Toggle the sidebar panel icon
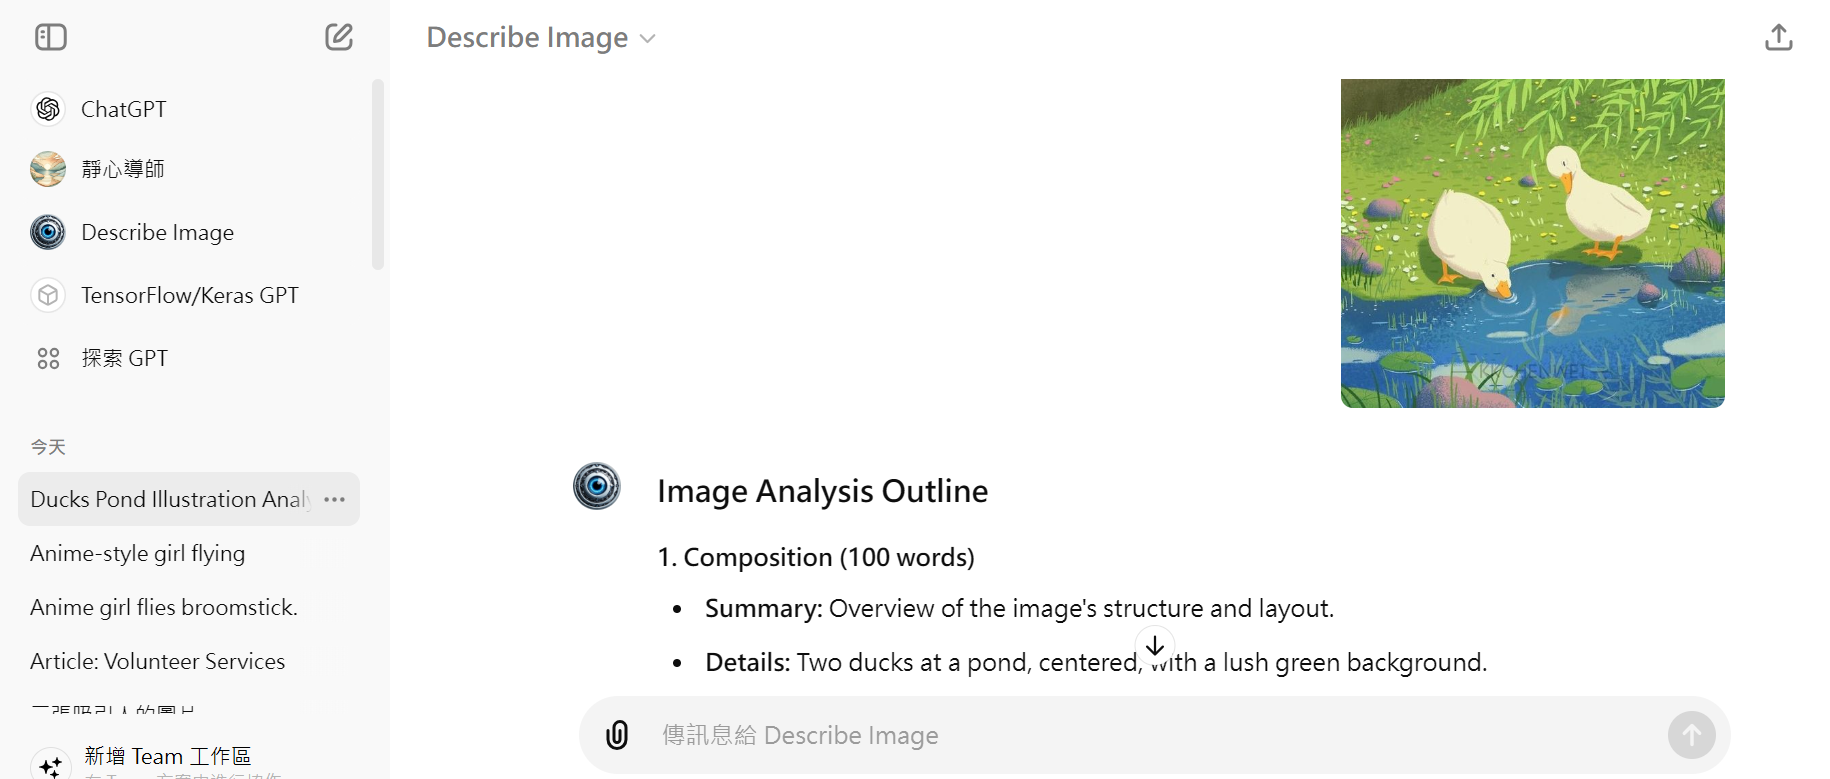 [x=51, y=38]
